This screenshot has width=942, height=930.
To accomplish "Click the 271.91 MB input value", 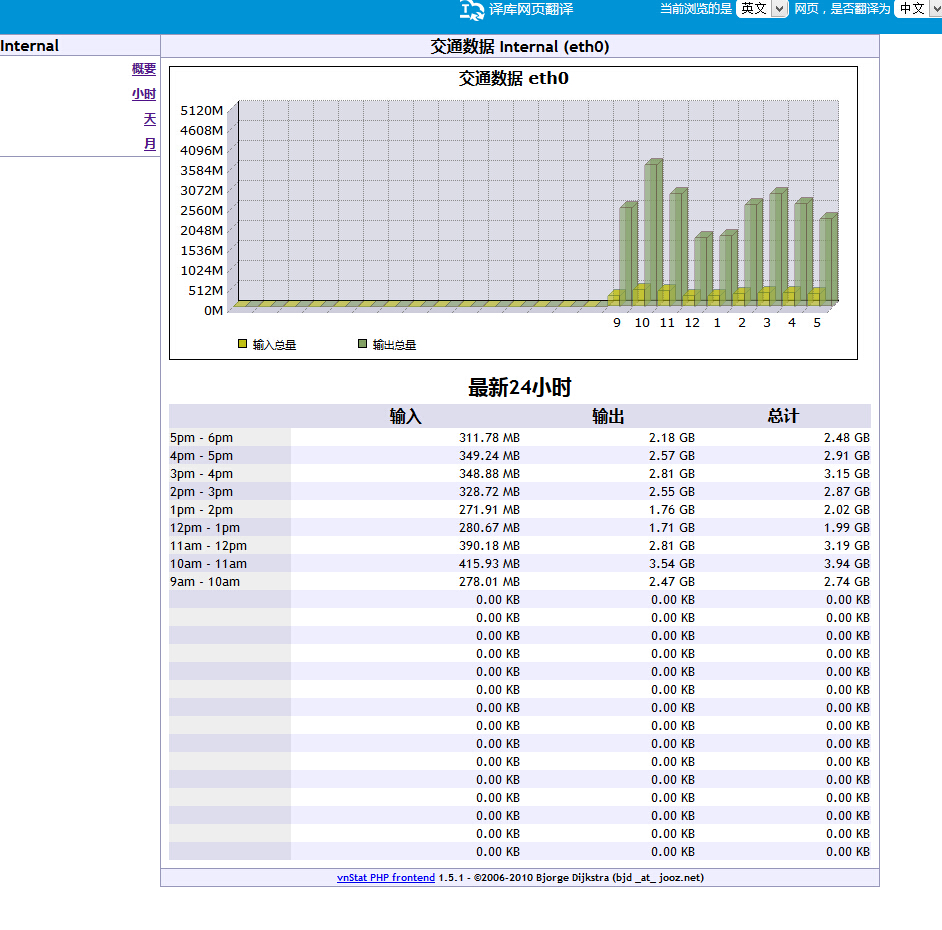I will 490,509.
